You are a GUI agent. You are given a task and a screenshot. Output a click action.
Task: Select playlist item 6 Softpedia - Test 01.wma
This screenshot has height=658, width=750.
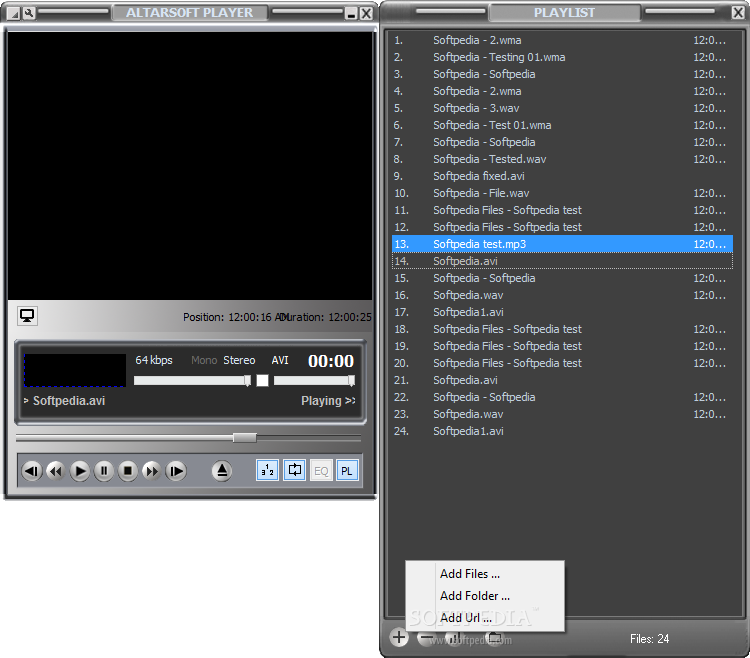(x=562, y=125)
